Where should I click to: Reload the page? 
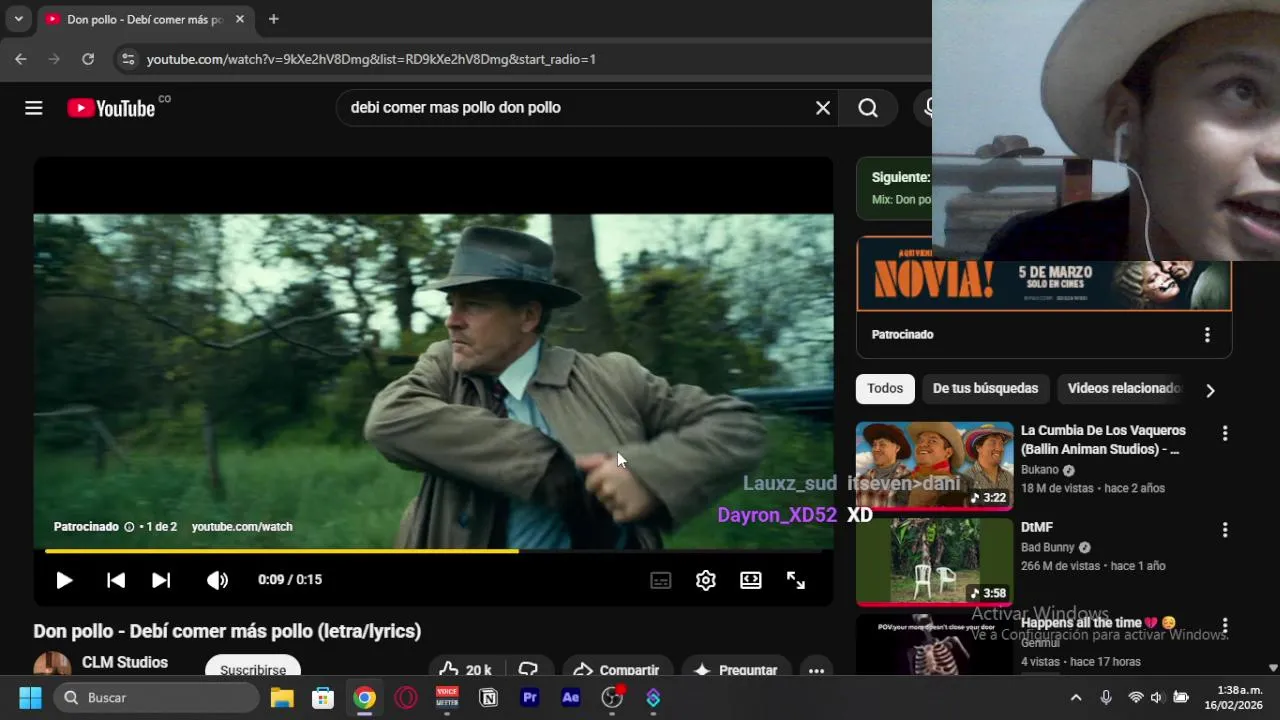coord(88,59)
